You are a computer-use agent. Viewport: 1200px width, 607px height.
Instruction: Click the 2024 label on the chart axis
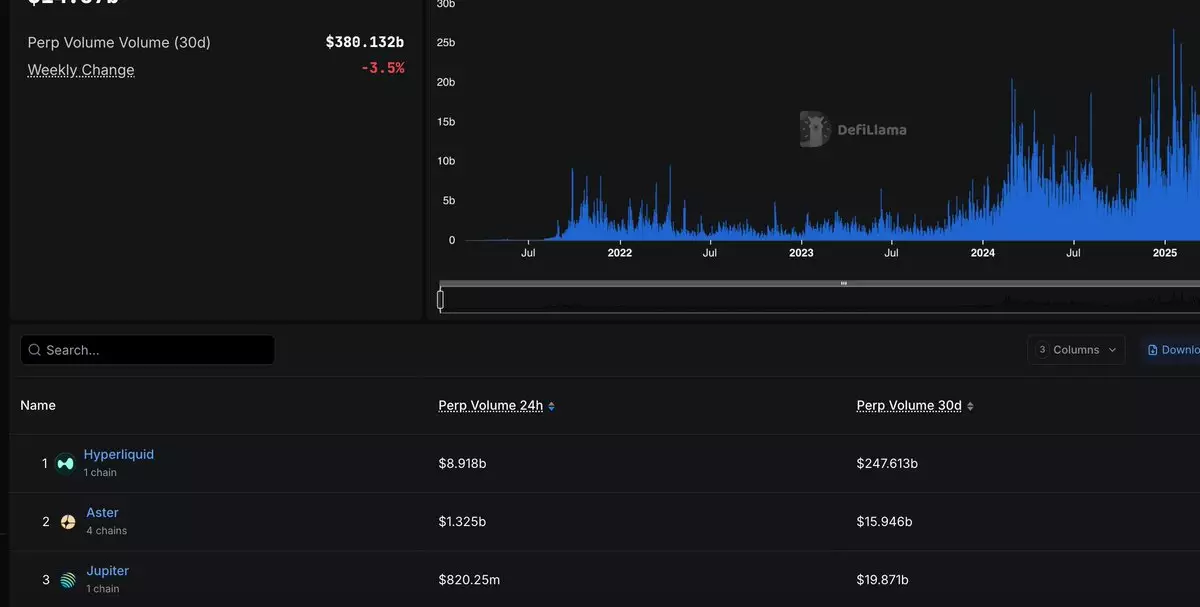click(983, 253)
